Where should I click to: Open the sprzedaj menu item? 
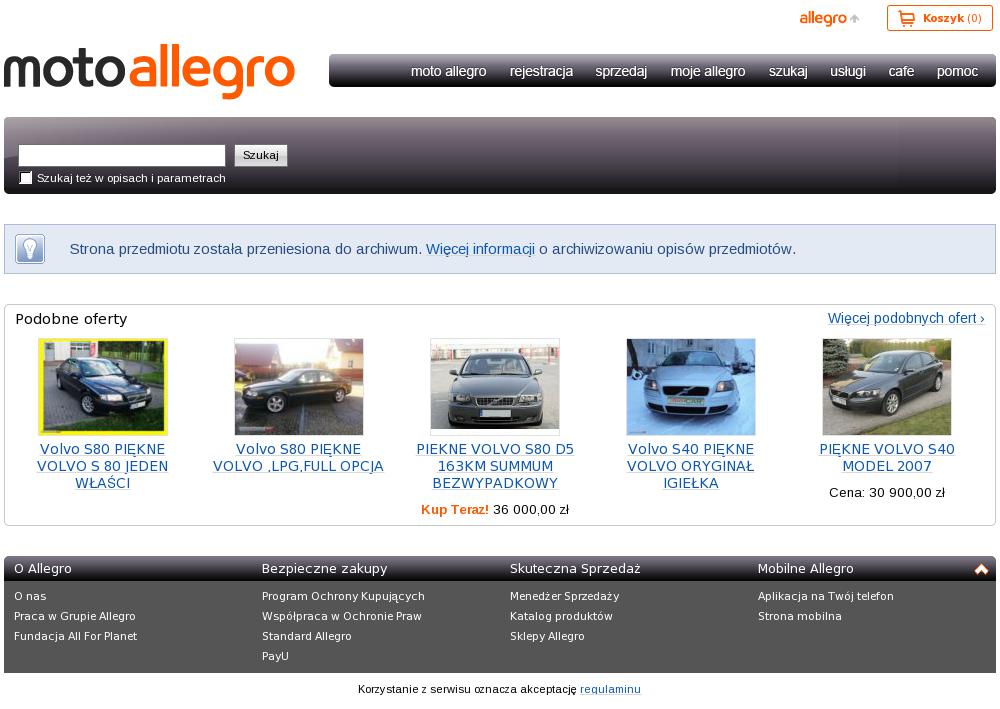click(x=621, y=71)
